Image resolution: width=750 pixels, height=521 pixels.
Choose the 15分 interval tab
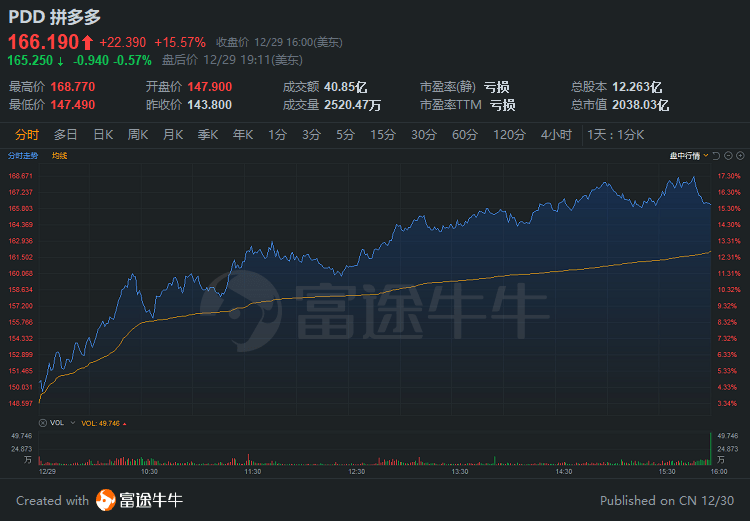tap(383, 135)
